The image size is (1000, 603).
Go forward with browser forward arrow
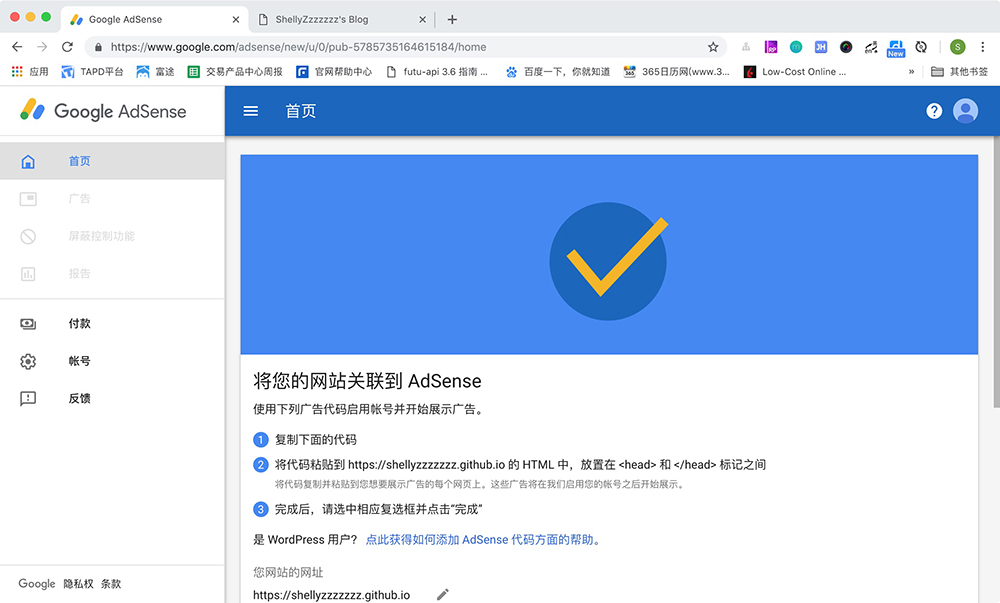coord(42,47)
